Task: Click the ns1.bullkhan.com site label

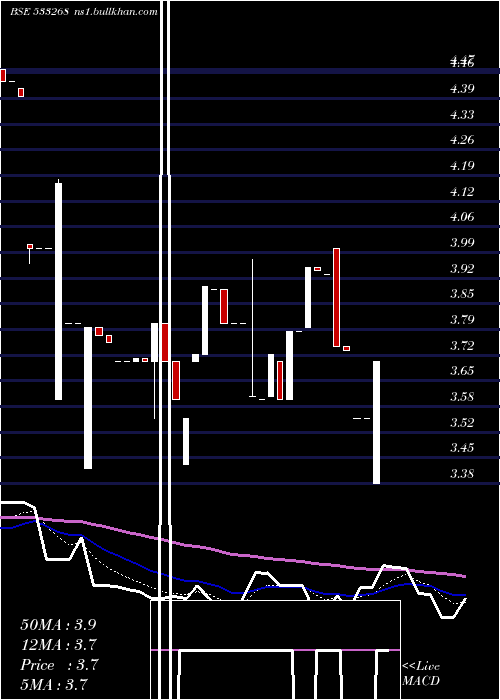Action: coord(115,12)
